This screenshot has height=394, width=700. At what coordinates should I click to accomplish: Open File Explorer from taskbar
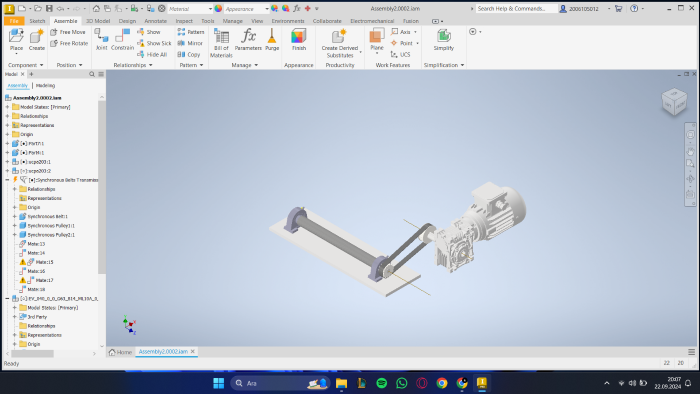point(342,383)
